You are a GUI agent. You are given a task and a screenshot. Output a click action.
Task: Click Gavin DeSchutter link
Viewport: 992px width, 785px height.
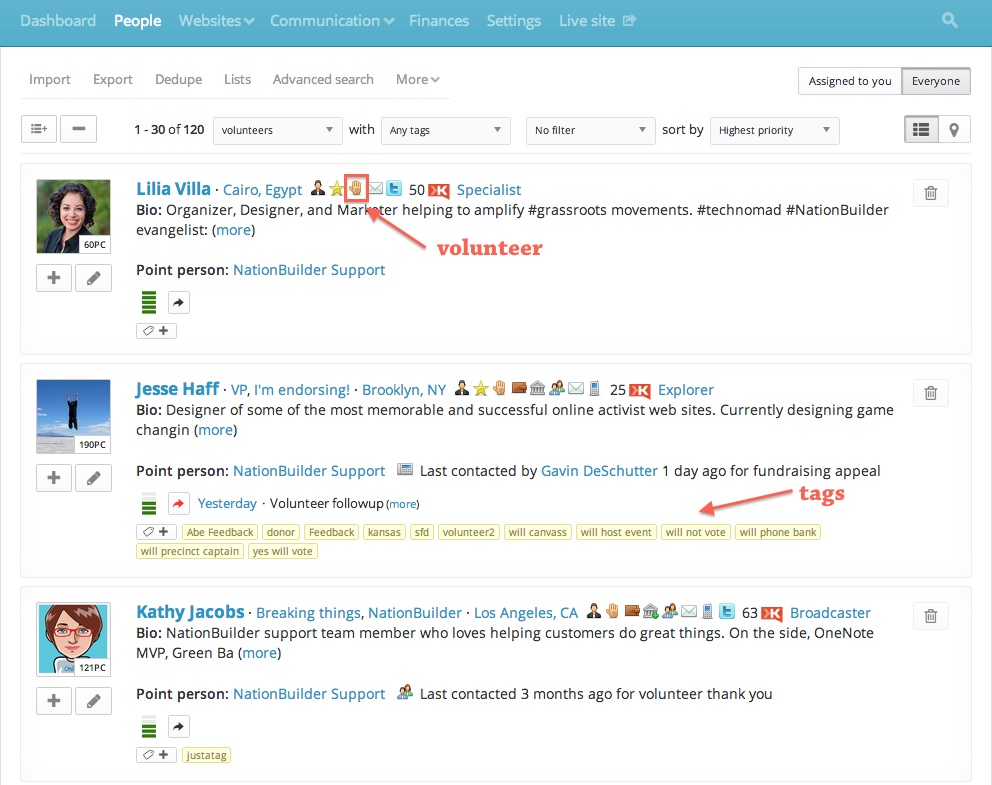click(599, 471)
